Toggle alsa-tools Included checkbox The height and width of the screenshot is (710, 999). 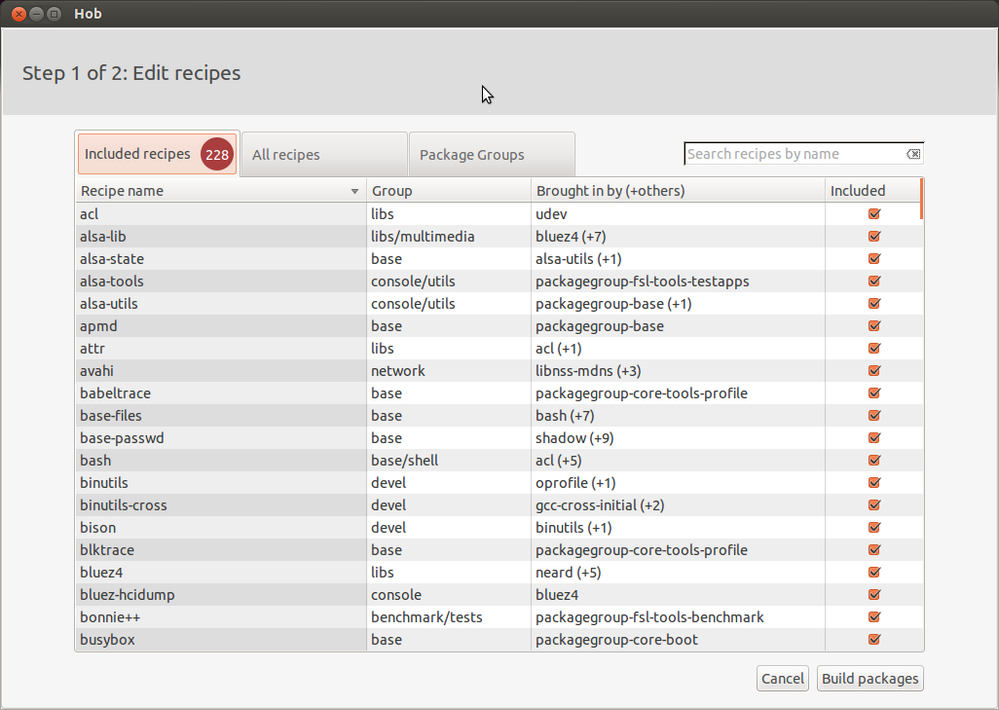tap(874, 280)
